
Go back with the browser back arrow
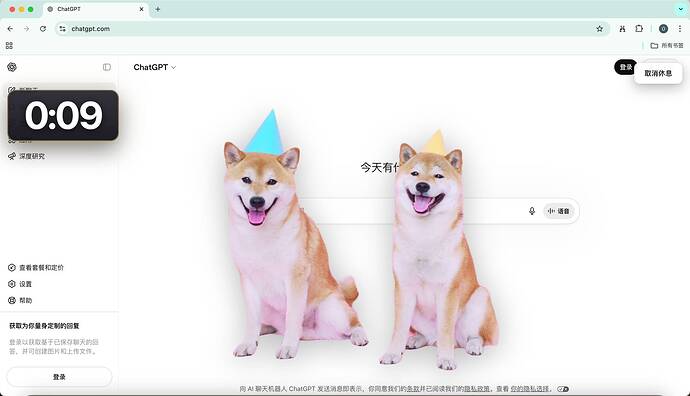(10, 29)
